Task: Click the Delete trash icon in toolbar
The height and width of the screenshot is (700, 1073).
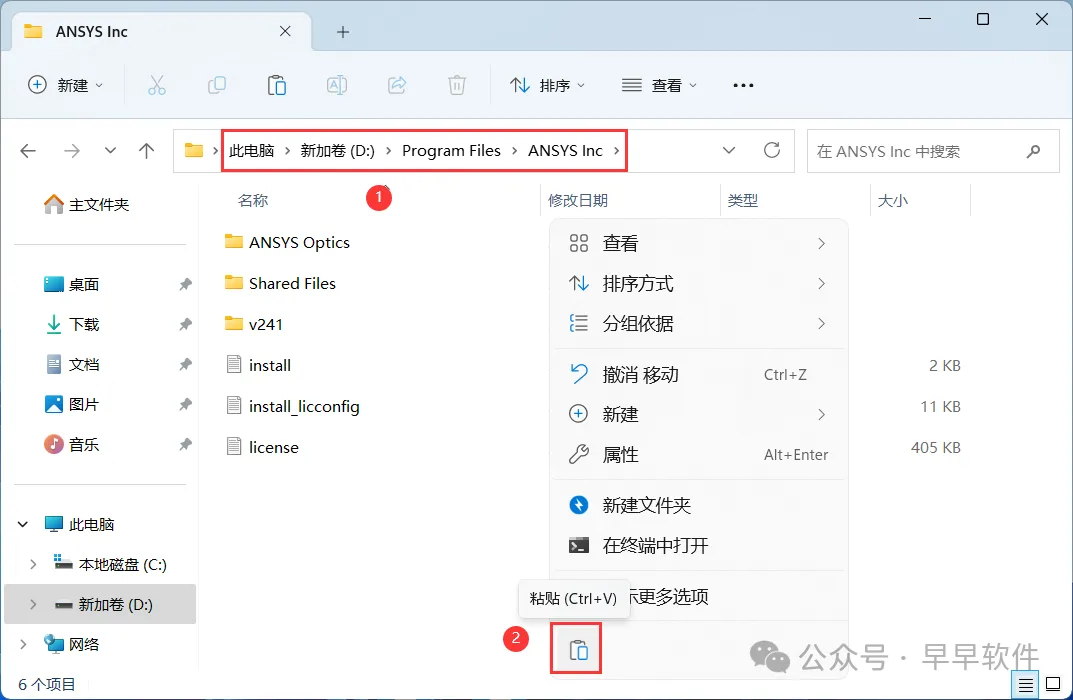Action: (x=457, y=86)
